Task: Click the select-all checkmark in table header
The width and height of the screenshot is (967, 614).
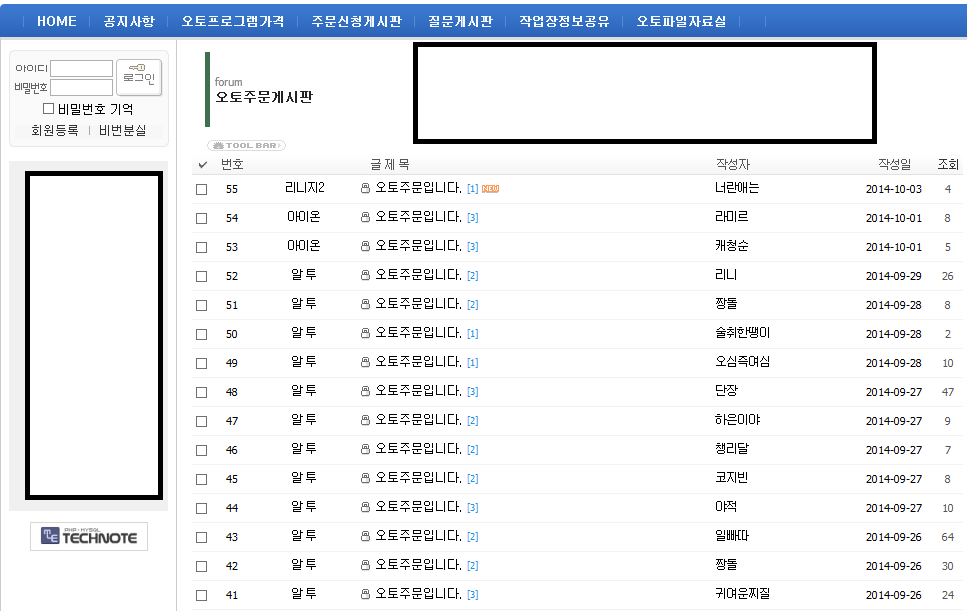Action: 203,165
